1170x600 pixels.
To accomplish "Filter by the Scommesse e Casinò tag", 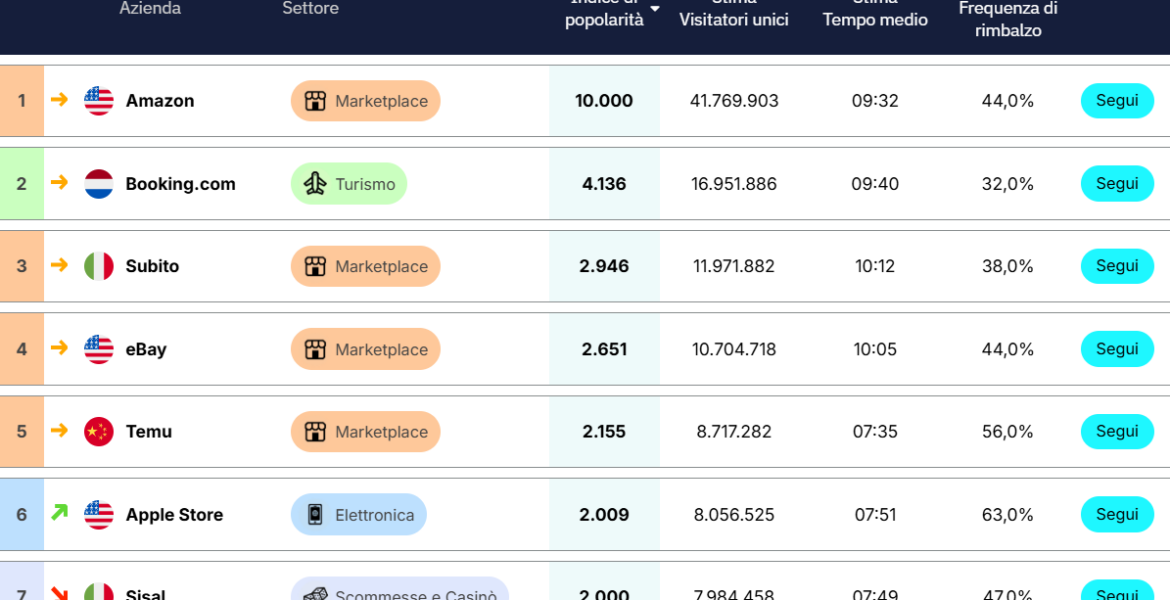I will click(400, 590).
